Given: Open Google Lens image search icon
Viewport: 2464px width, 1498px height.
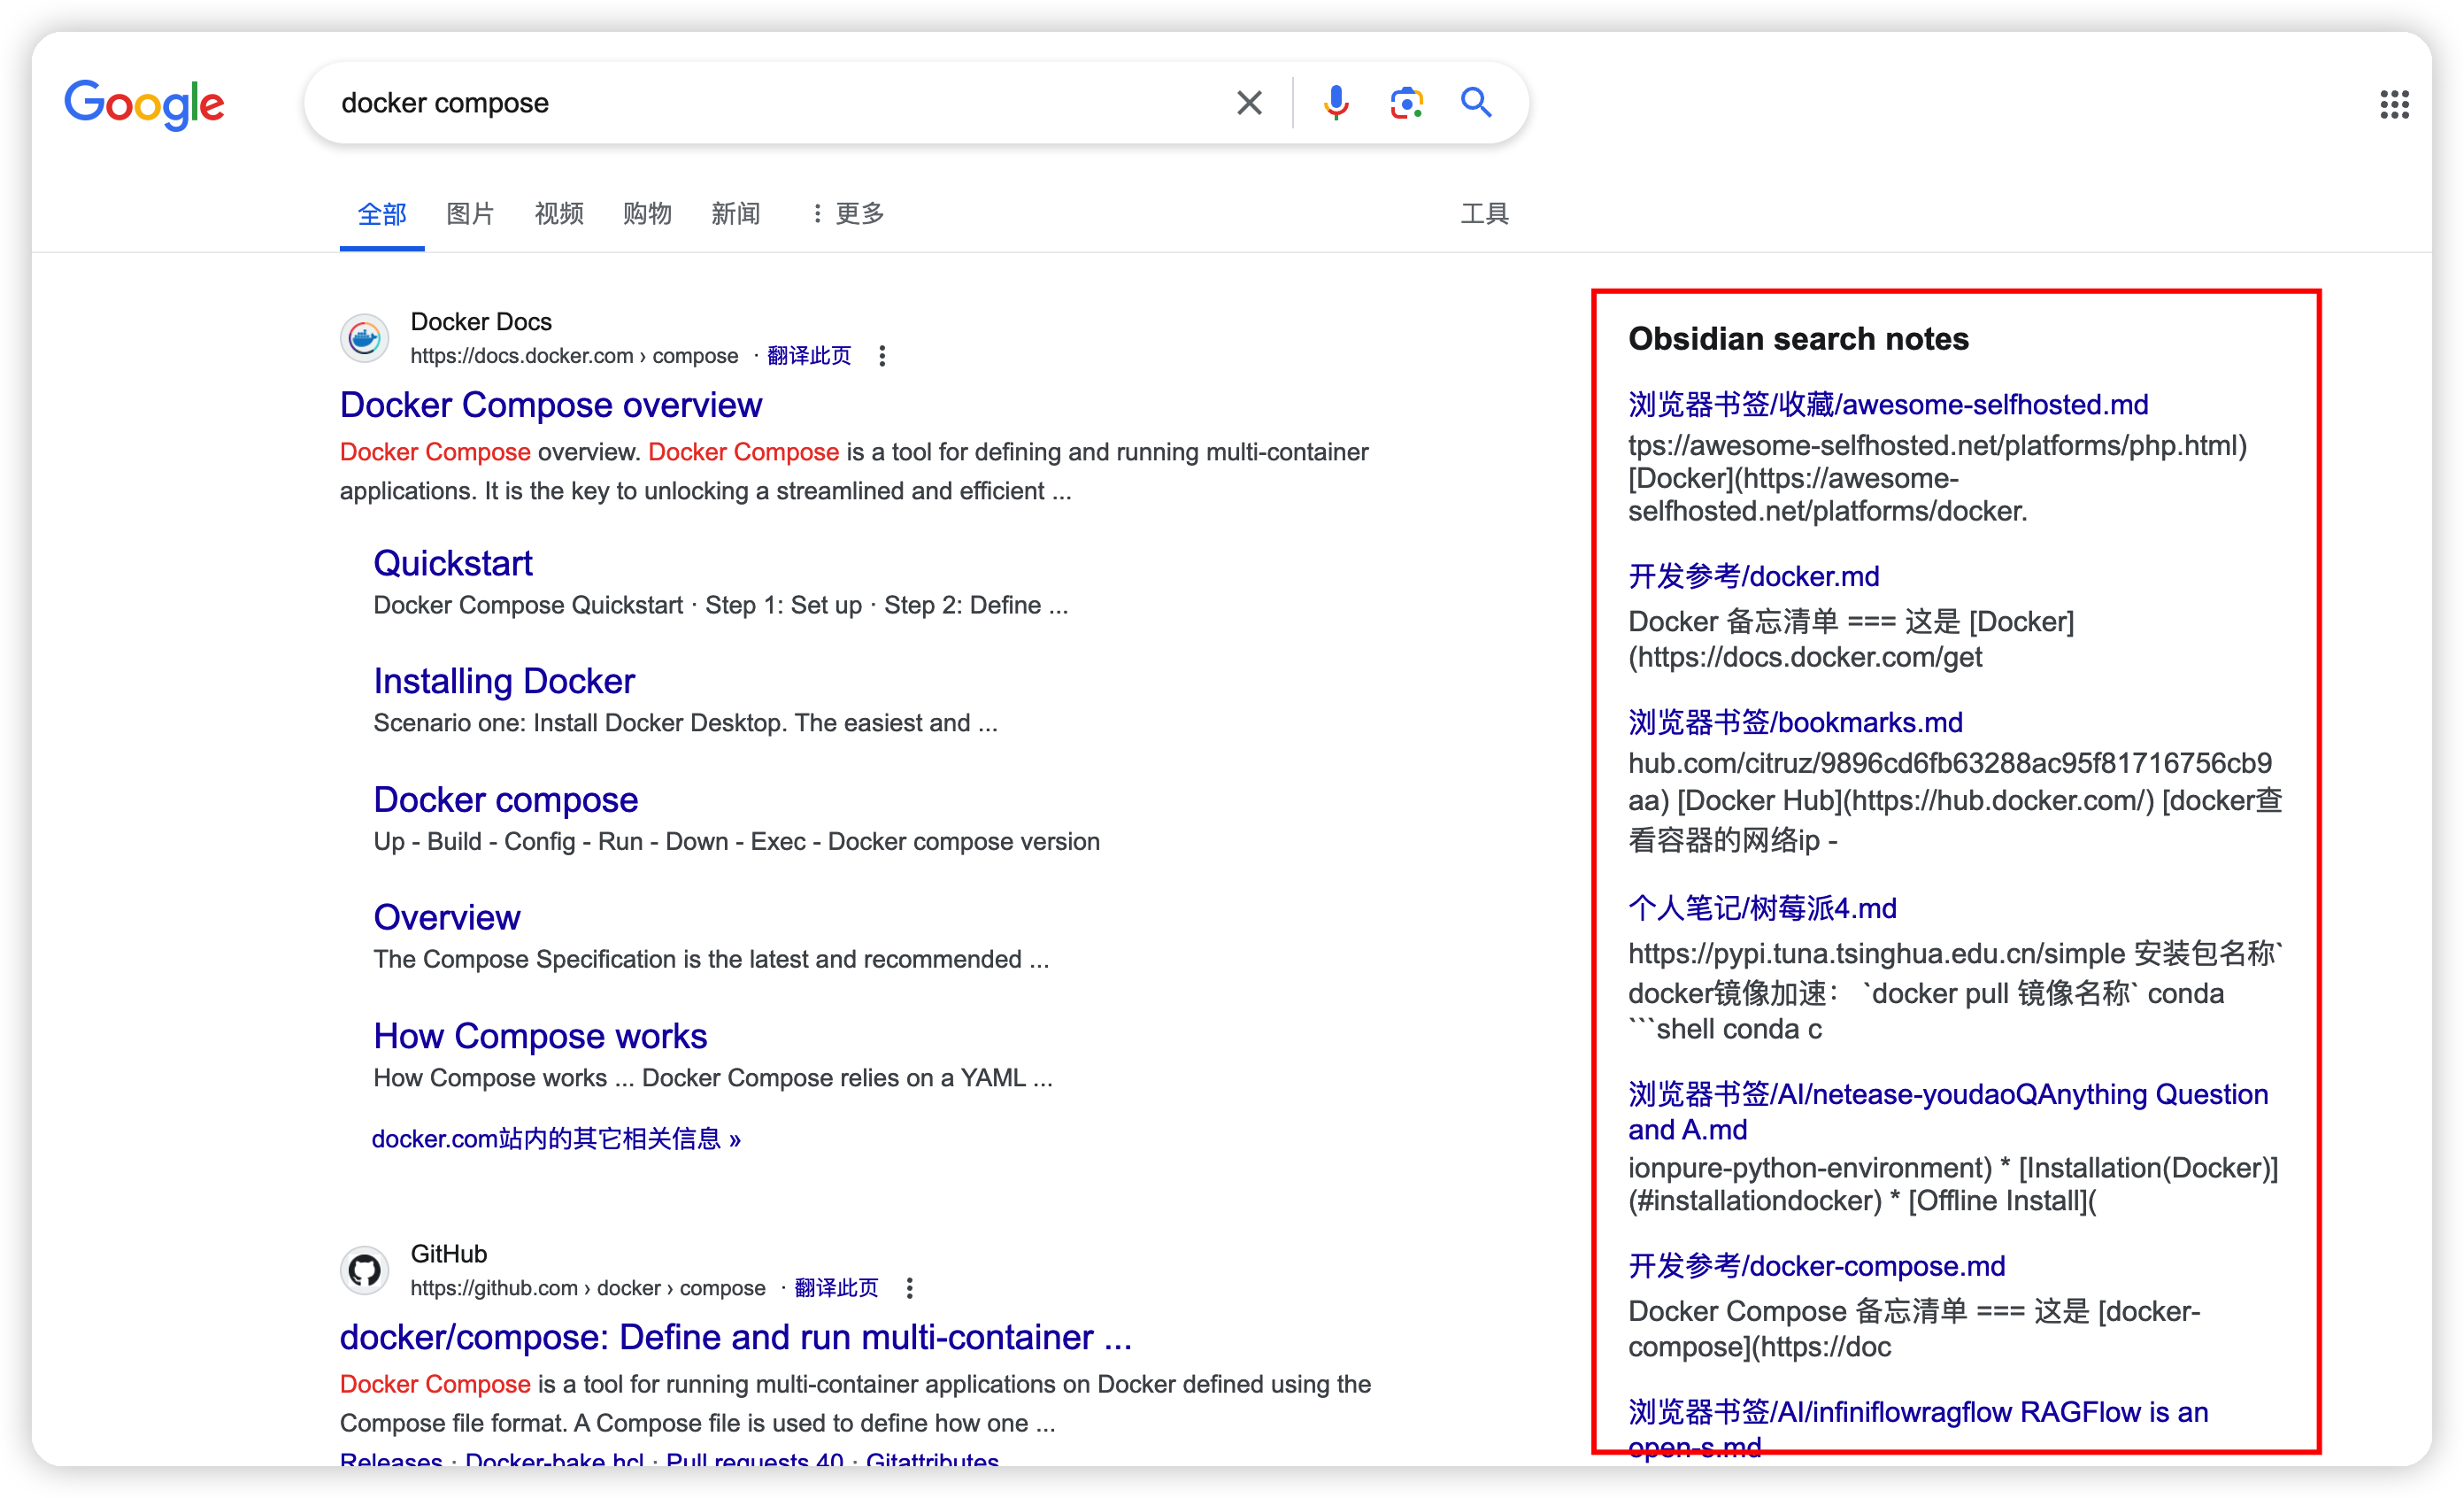Looking at the screenshot, I should (x=1406, y=103).
